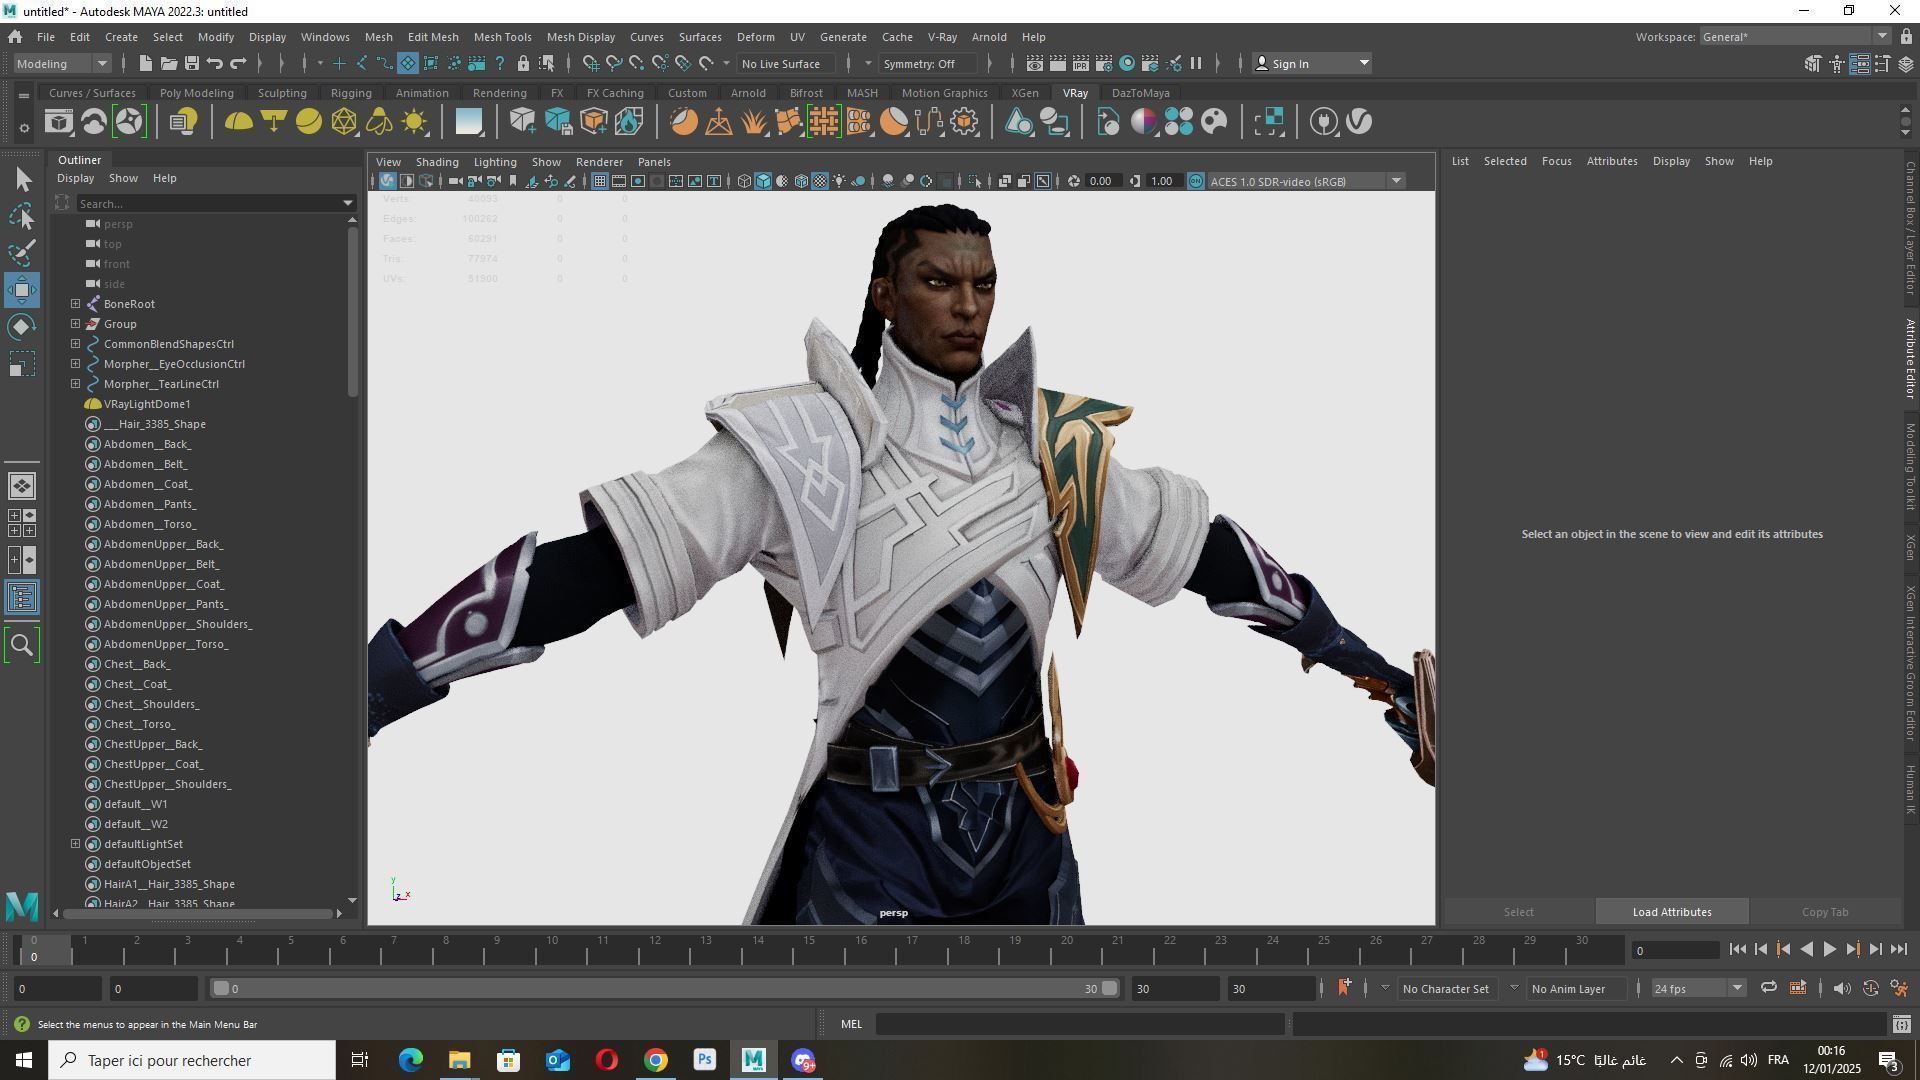Screen dimensions: 1920x1080
Task: Click the New Scene icon
Action: (x=145, y=64)
